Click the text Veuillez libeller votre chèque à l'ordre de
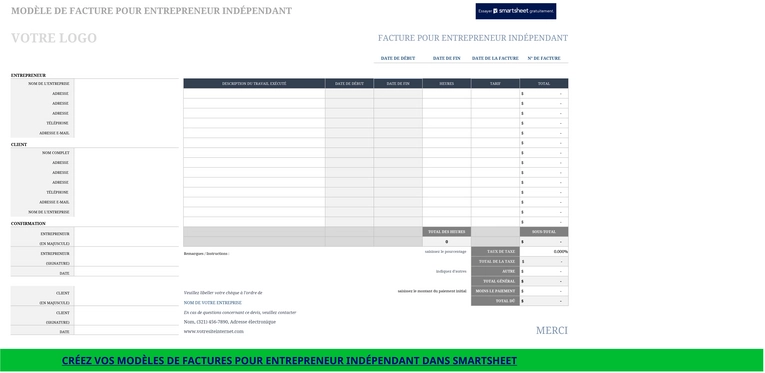The image size is (765, 373). [x=223, y=293]
